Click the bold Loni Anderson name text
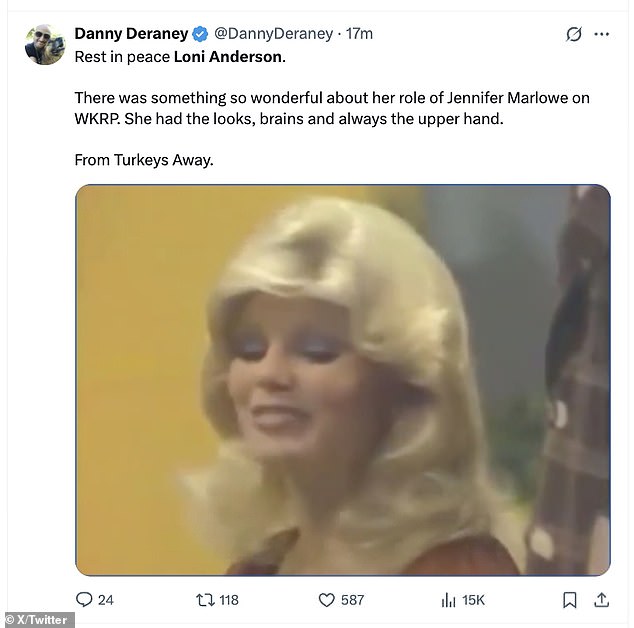Screen dimensions: 634x628 (x=229, y=56)
